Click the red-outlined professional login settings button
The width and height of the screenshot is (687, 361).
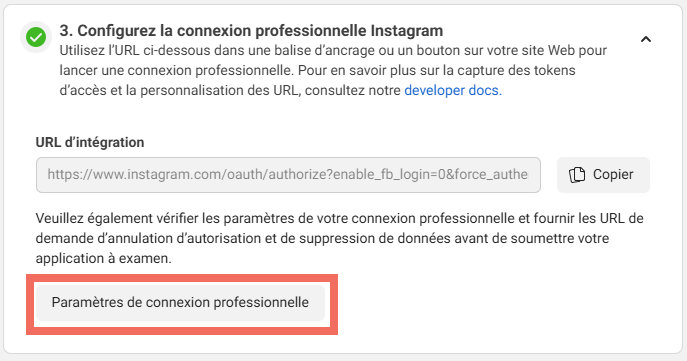pos(180,303)
